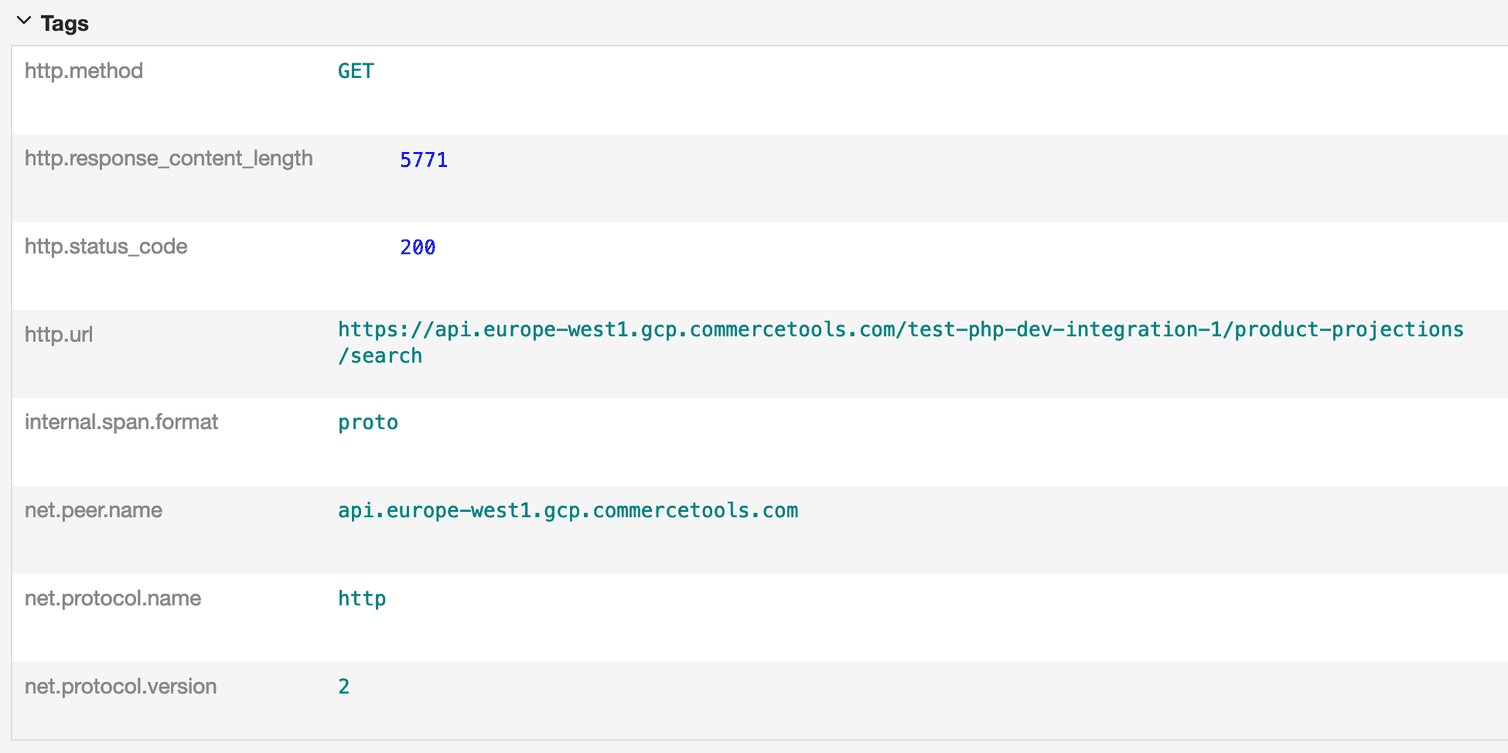The height and width of the screenshot is (753, 1508).
Task: Select the net.protocol.name tag key
Action: click(112, 599)
